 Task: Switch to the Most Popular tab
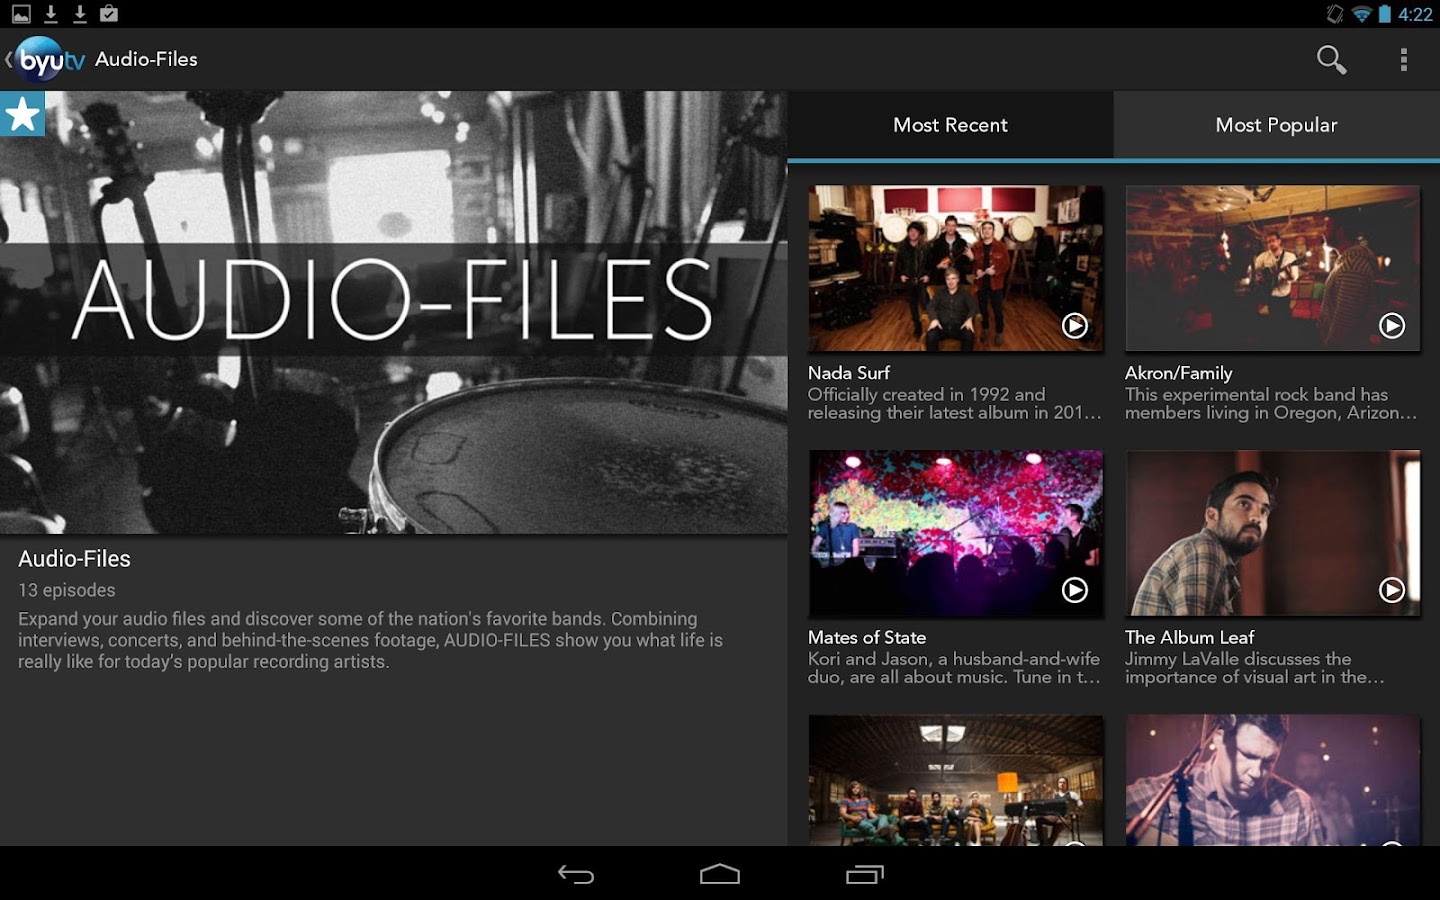tap(1276, 125)
